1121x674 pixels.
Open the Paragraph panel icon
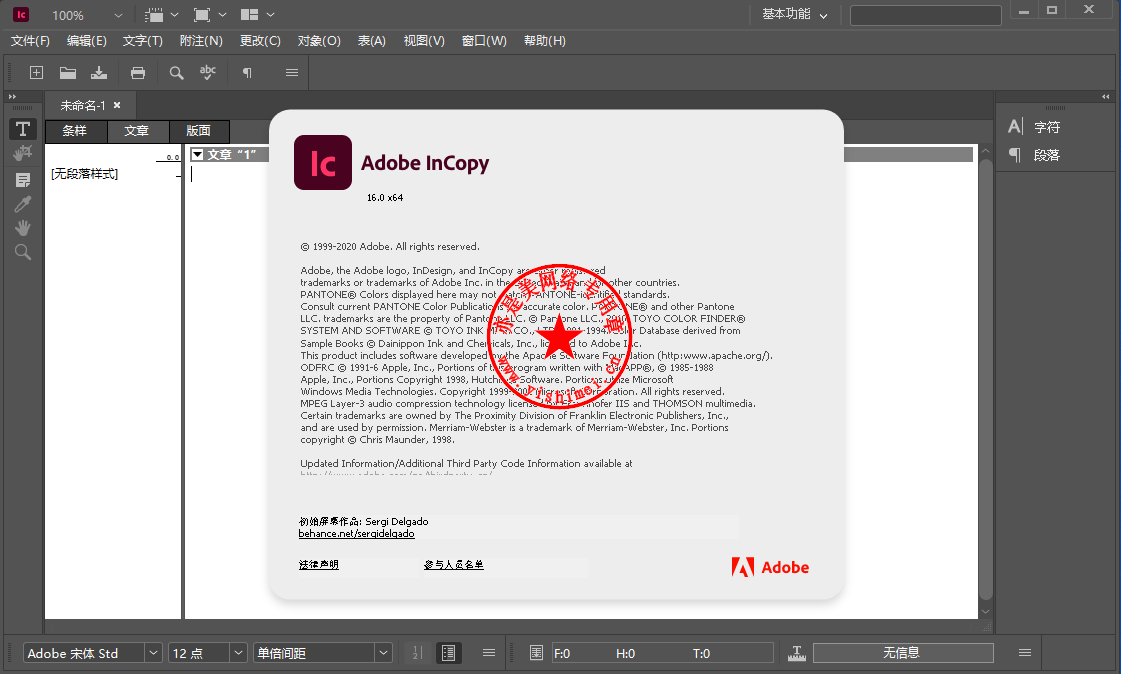point(1014,154)
